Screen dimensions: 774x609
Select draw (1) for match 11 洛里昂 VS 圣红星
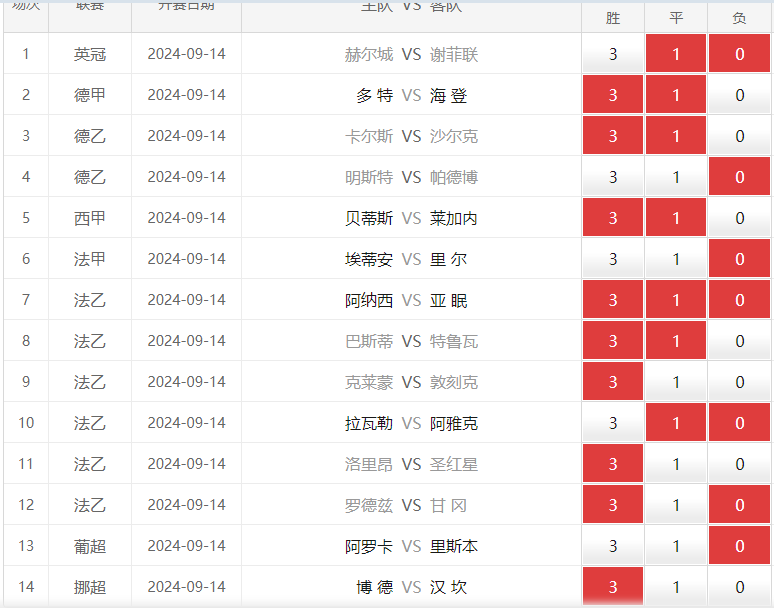click(x=676, y=463)
